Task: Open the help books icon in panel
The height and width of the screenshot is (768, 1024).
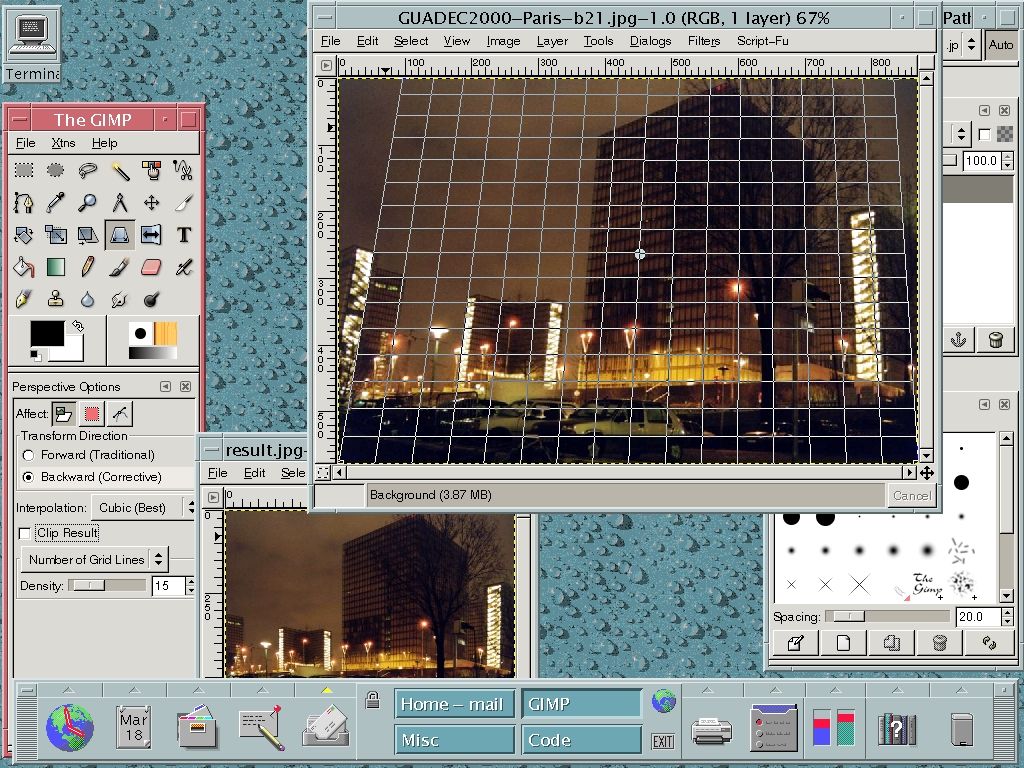Action: [x=898, y=728]
